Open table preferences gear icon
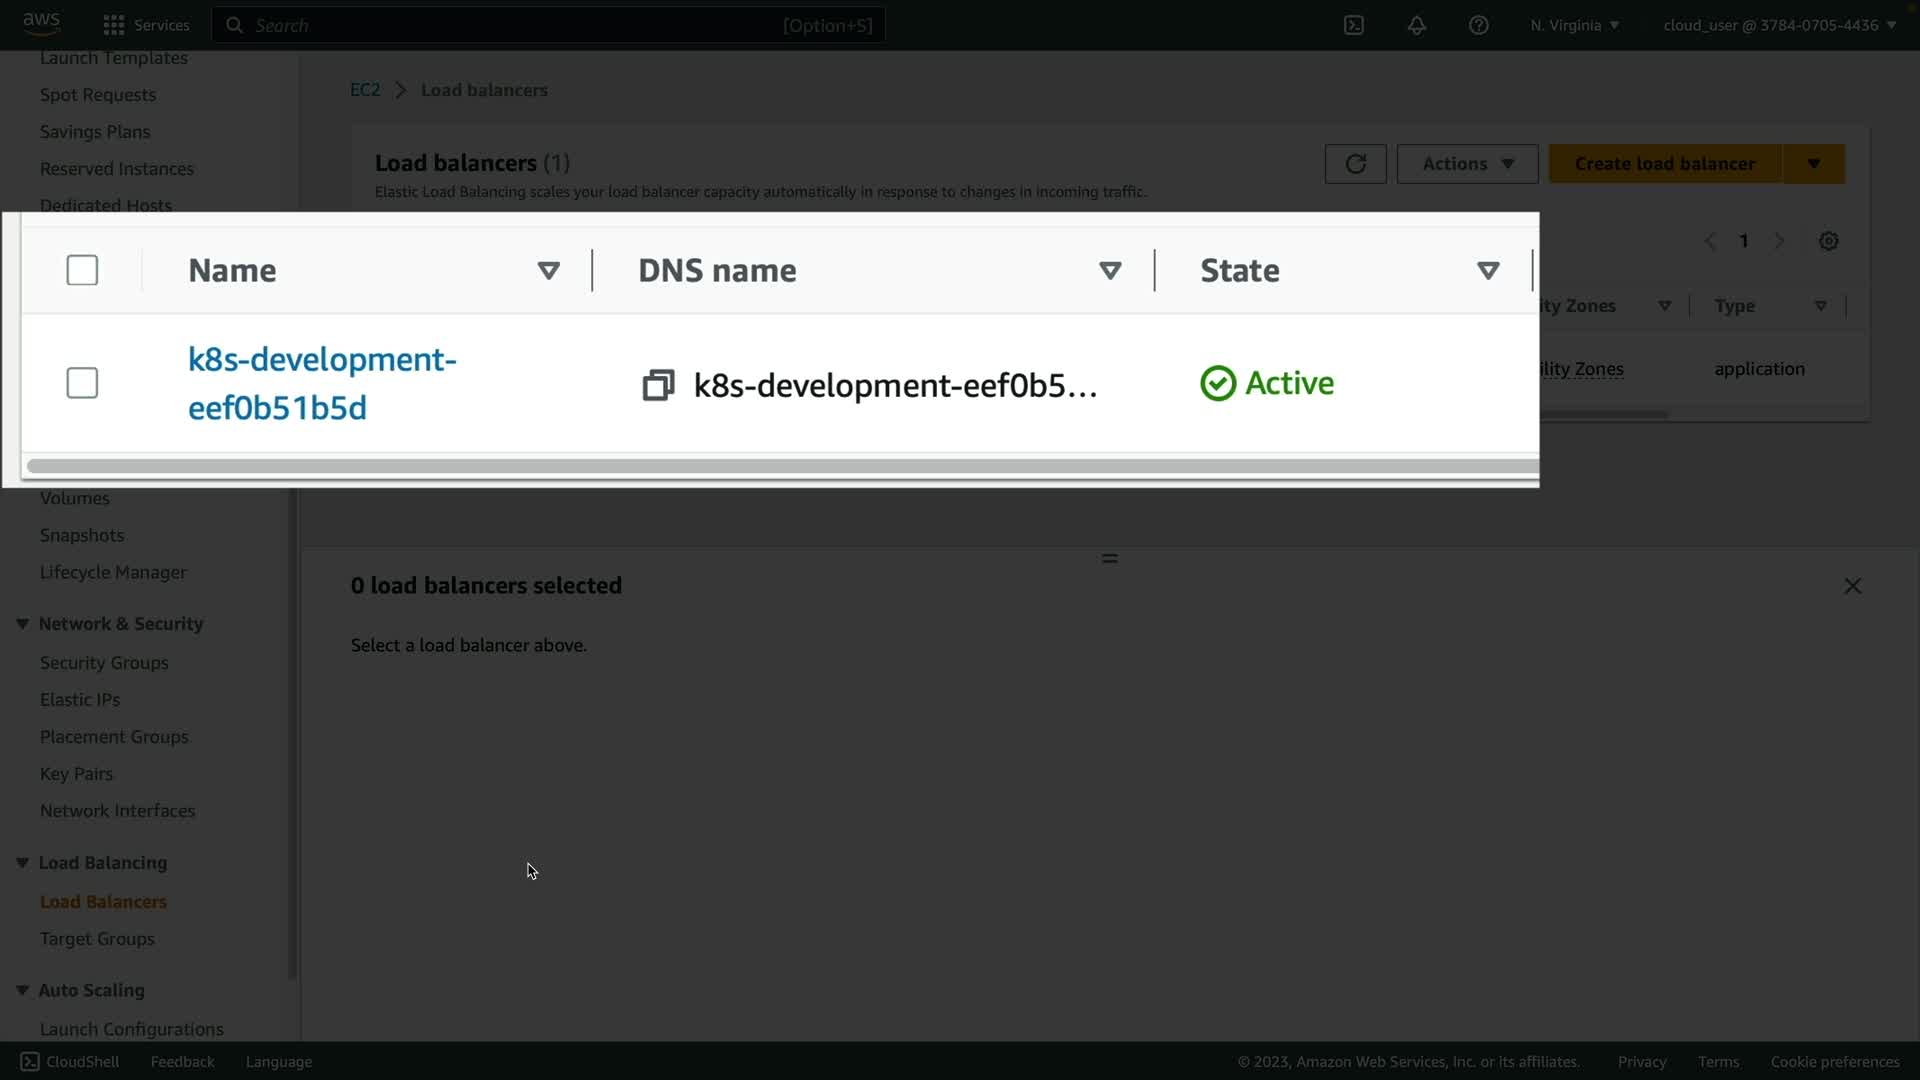Screen dimensions: 1920x1080 (1828, 241)
